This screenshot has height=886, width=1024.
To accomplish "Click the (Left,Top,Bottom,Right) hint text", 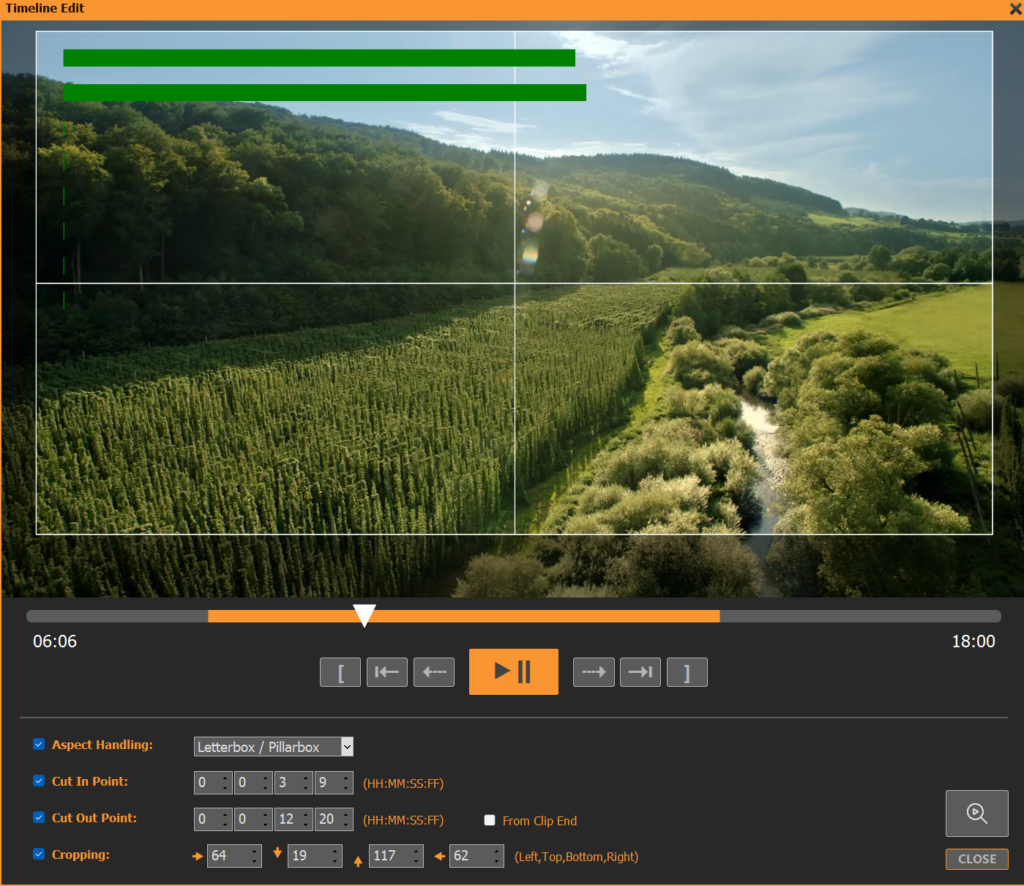I will click(576, 857).
